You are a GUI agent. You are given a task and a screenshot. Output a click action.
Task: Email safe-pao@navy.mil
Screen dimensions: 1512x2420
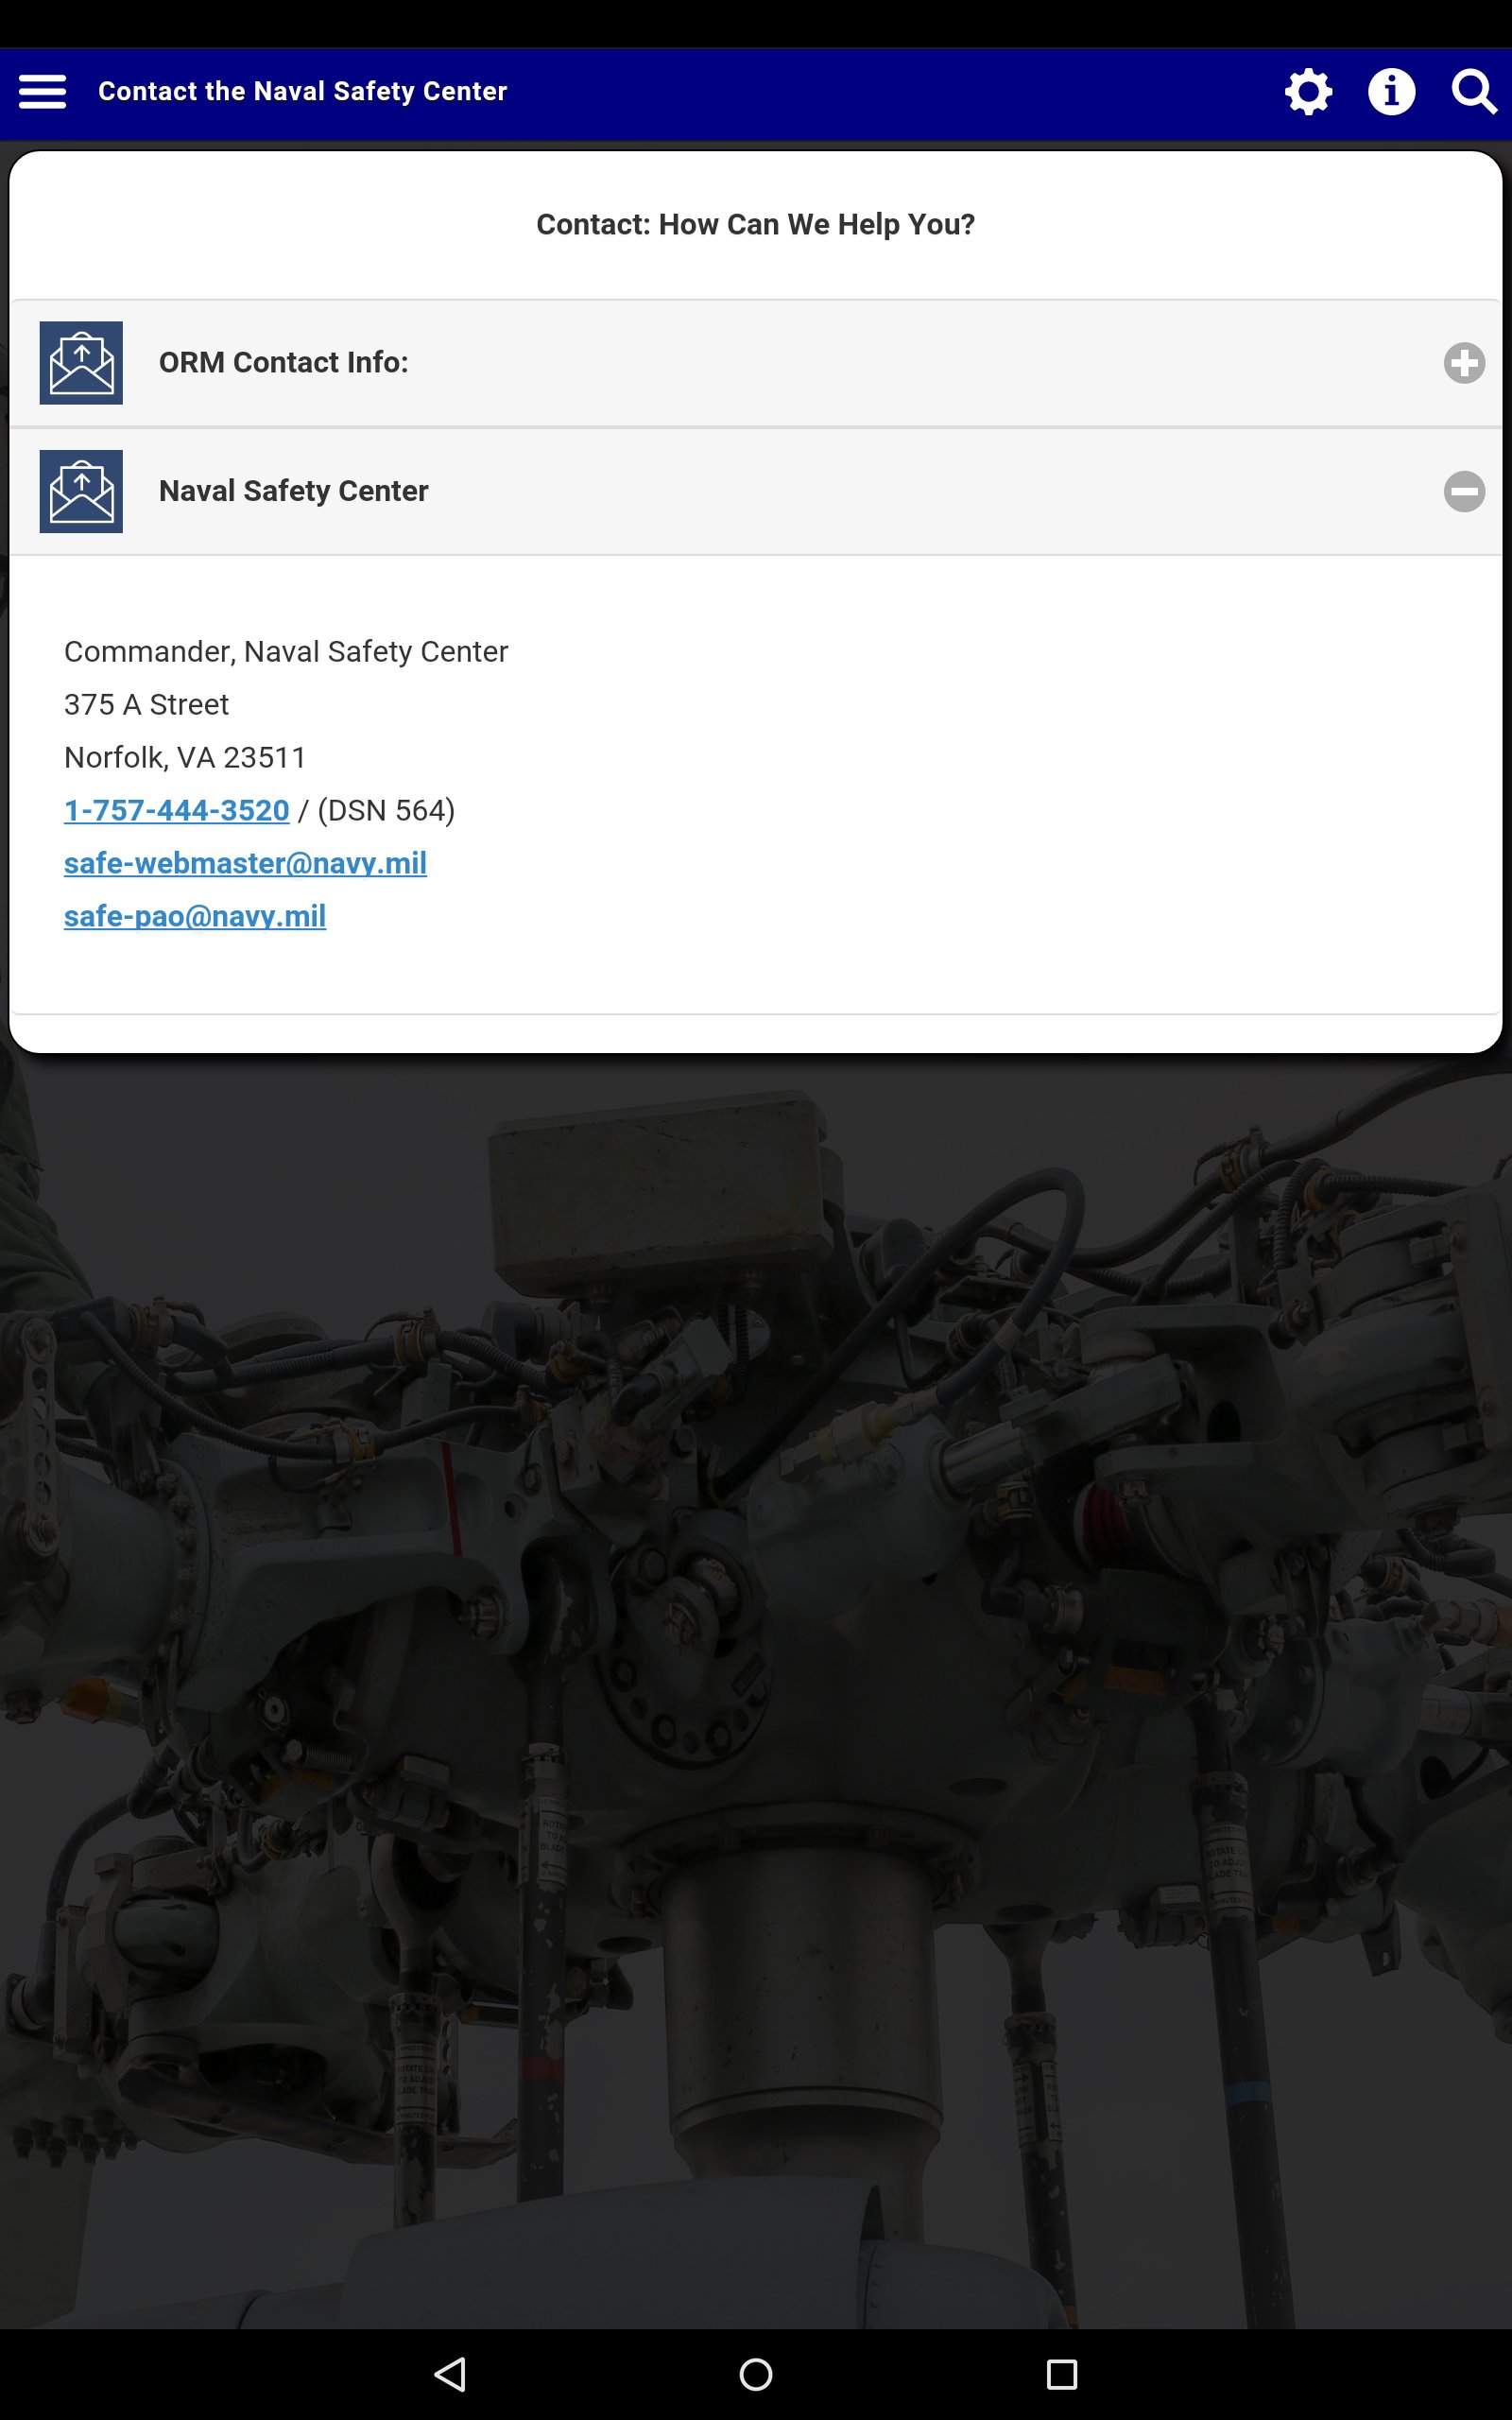195,916
